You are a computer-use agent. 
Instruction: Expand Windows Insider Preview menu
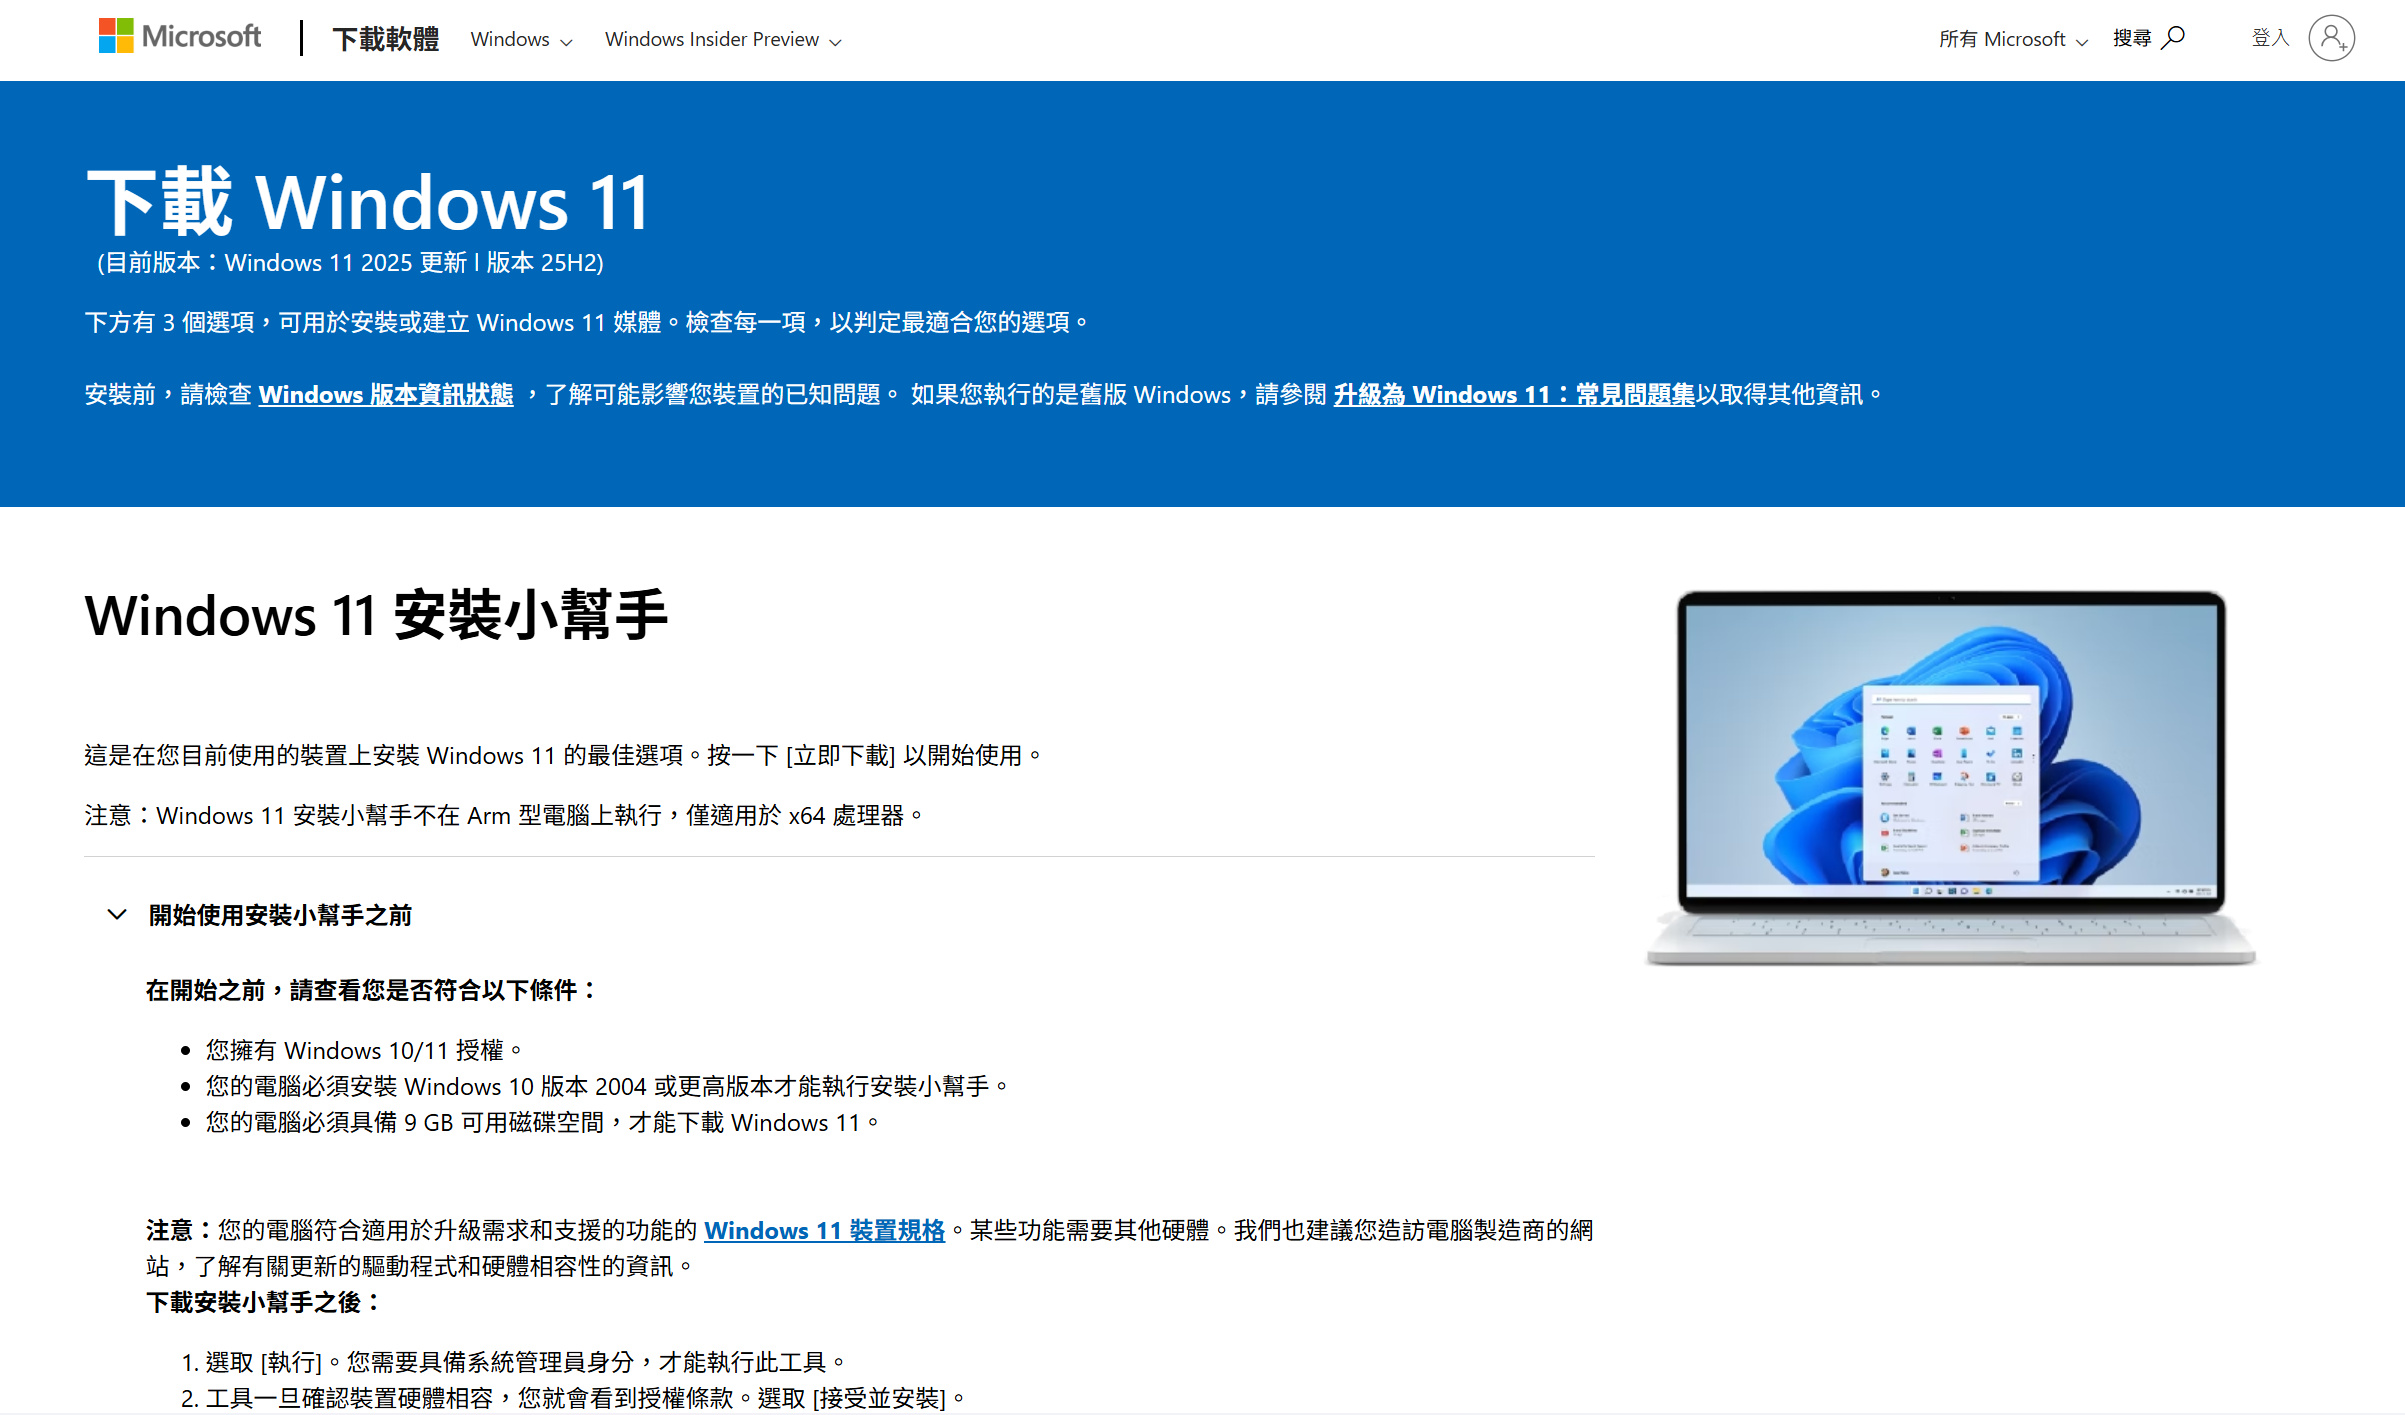coord(712,40)
